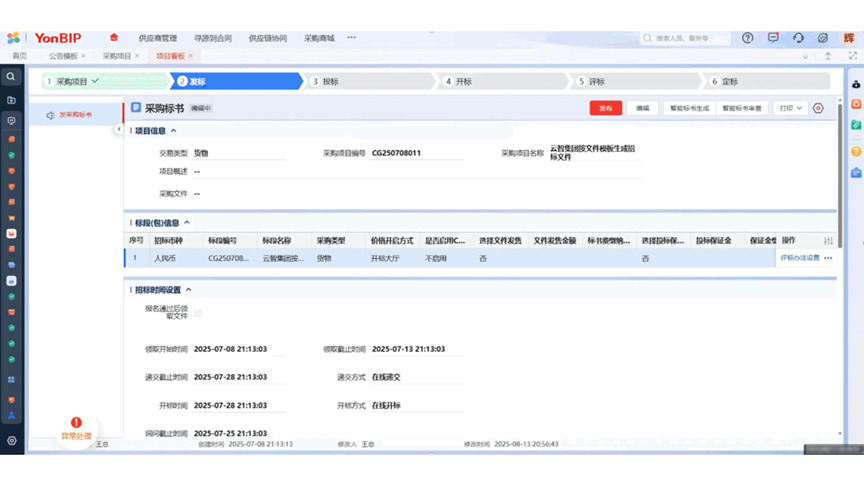Click the 领取开始时间 value 2025-07-08 21:13:03
Screen dimensions: 864x486
230,349
